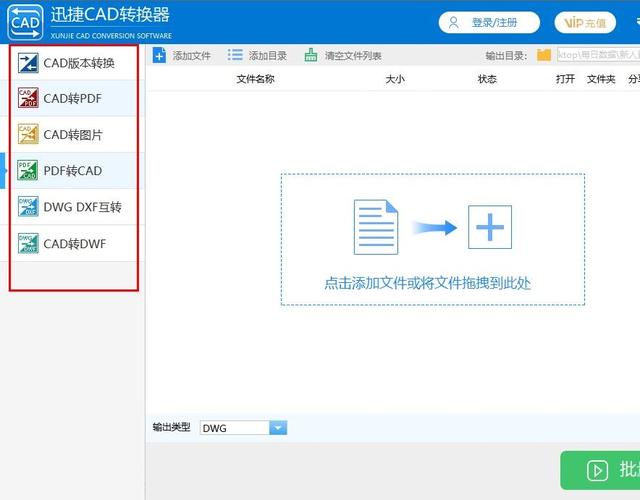This screenshot has height=500, width=640.
Task: Click the 打开 column header
Action: point(565,79)
